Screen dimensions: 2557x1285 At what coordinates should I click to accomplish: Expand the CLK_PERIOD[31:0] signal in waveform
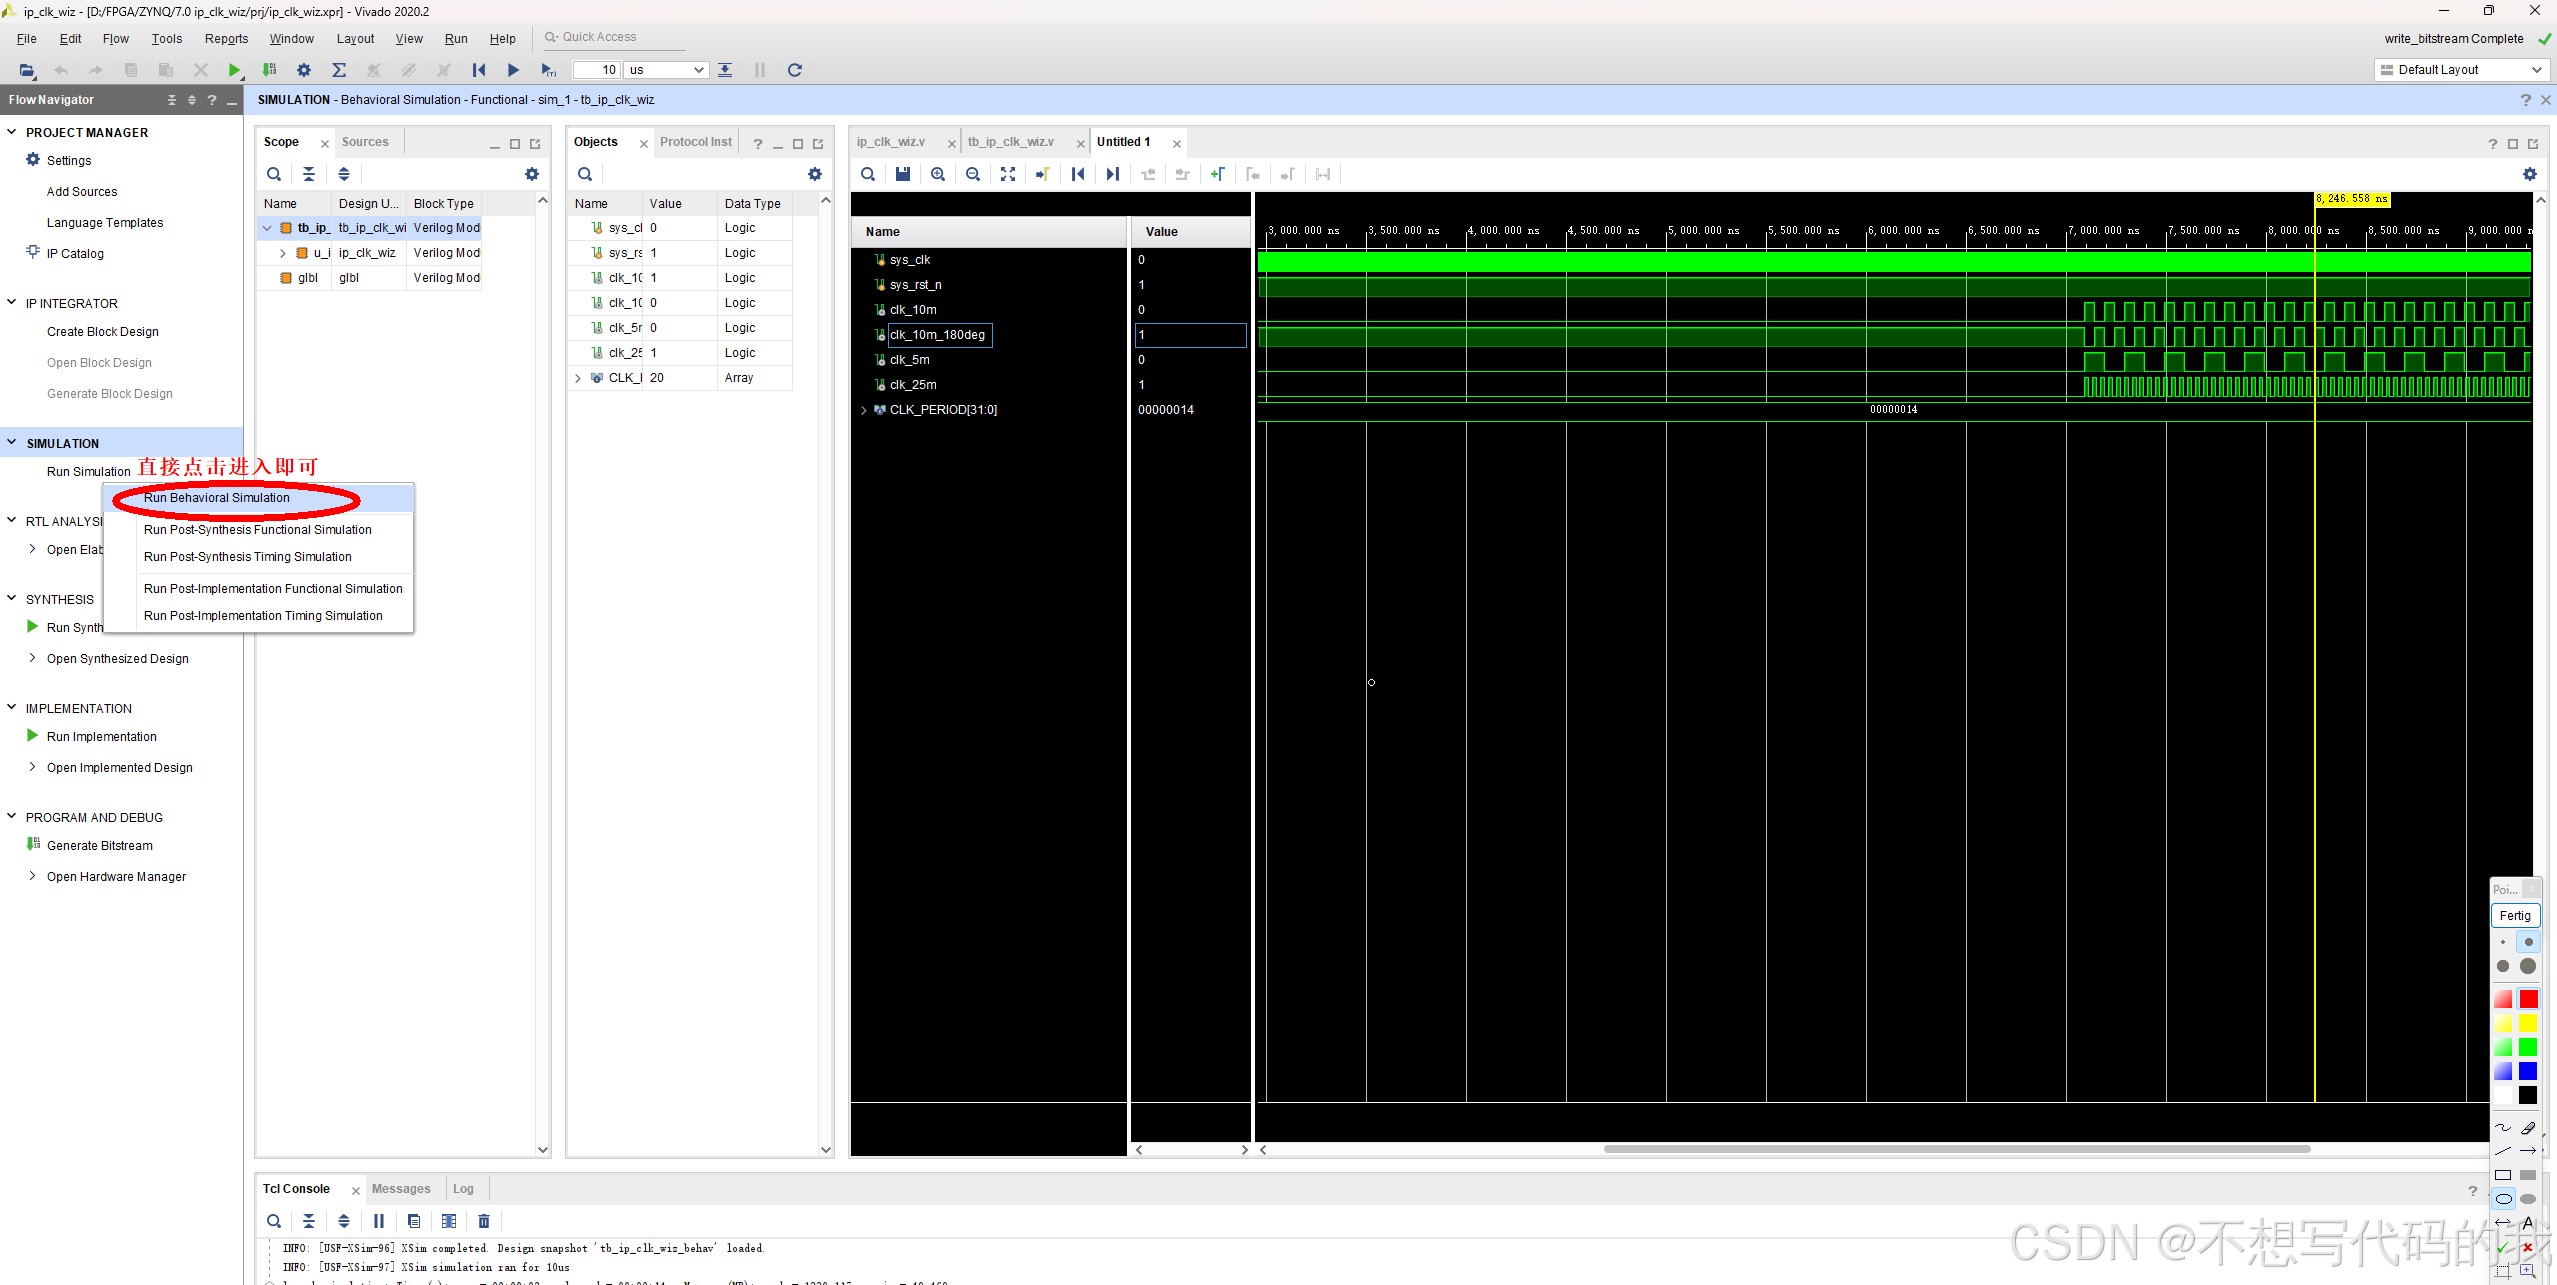point(864,410)
